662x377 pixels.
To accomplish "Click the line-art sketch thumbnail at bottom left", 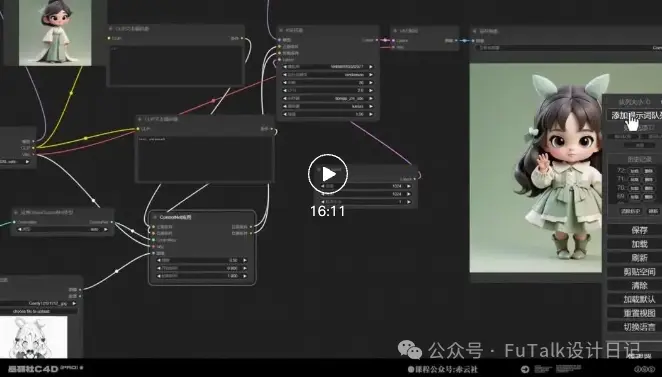I will 34,337.
